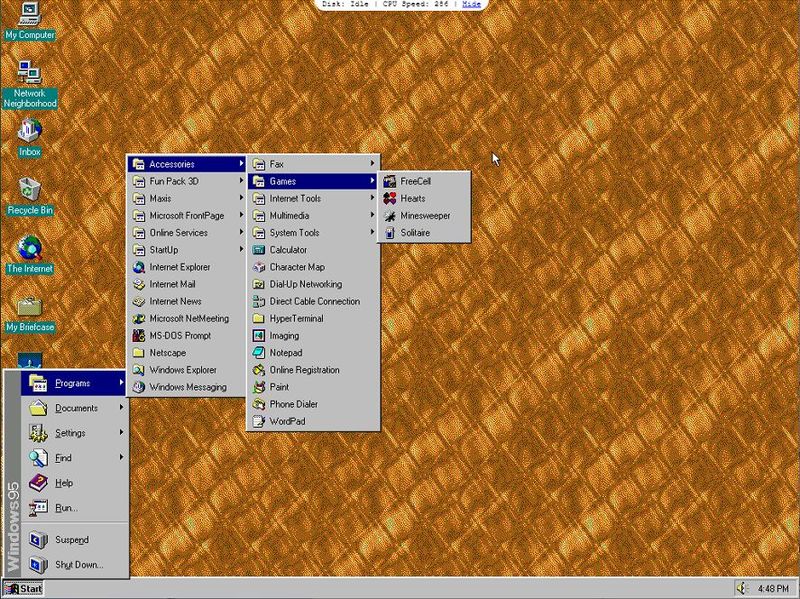Expand the Online Services group

point(187,233)
